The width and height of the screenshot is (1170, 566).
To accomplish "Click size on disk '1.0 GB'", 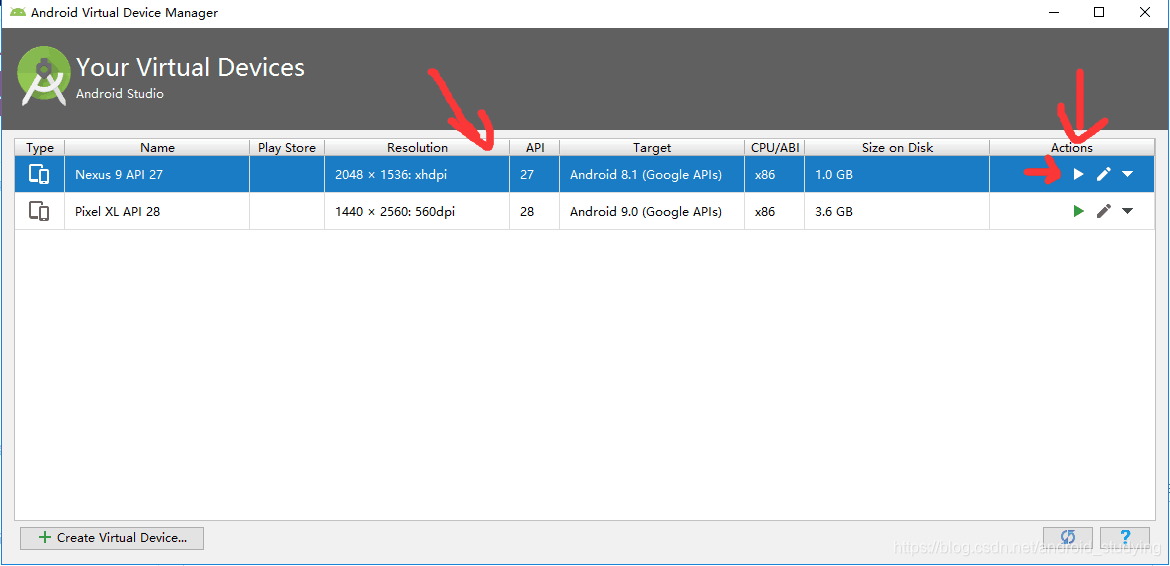I will (897, 174).
